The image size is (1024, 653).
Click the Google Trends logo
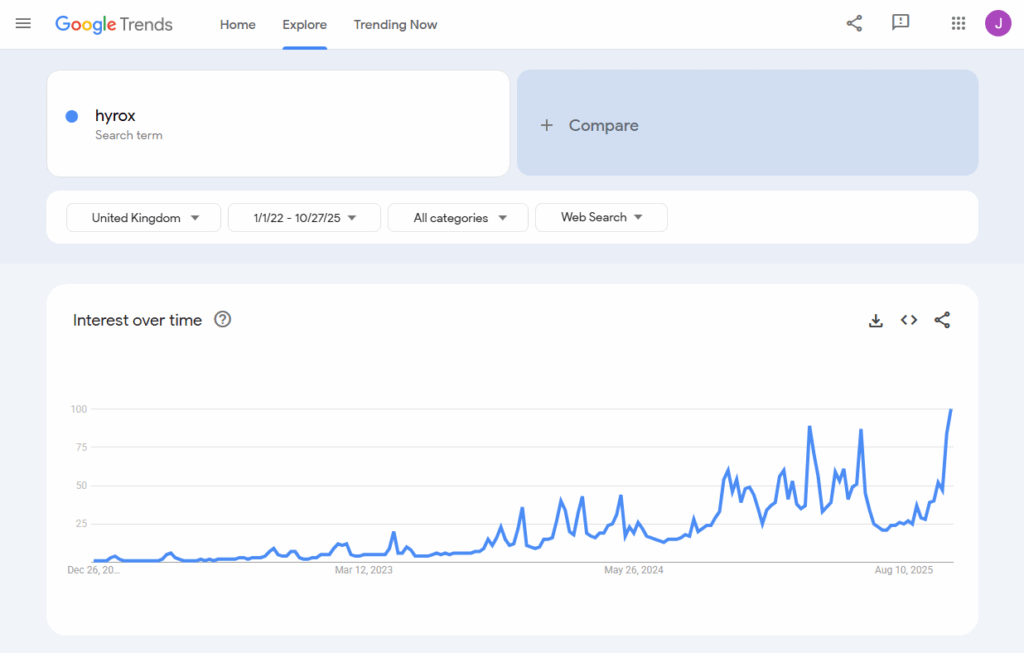[113, 24]
